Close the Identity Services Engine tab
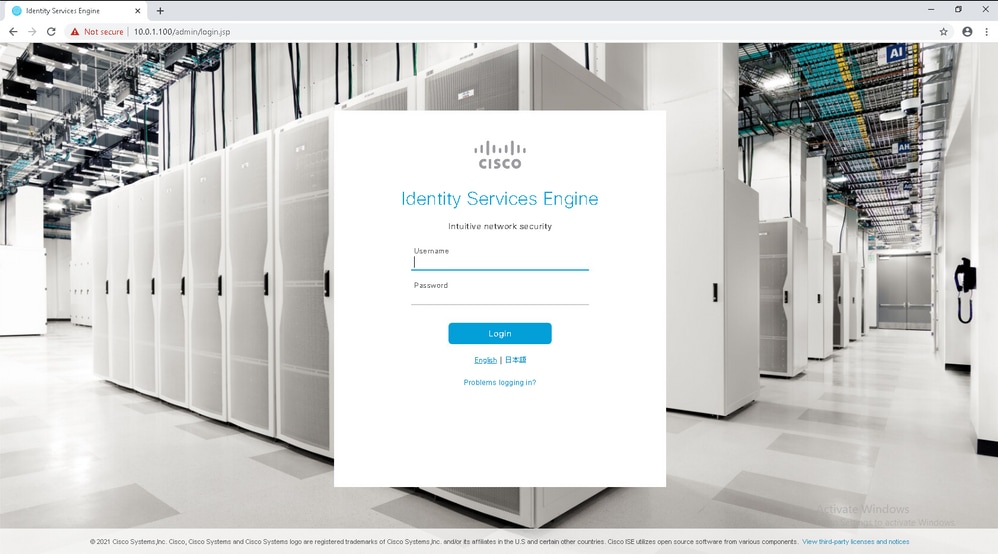This screenshot has width=998, height=554. point(137,11)
